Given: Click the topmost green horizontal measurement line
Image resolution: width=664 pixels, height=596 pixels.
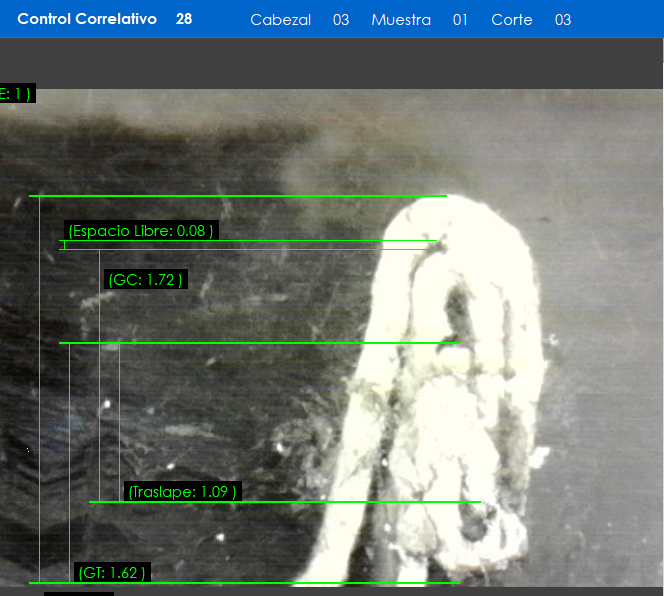Looking at the screenshot, I should [240, 196].
